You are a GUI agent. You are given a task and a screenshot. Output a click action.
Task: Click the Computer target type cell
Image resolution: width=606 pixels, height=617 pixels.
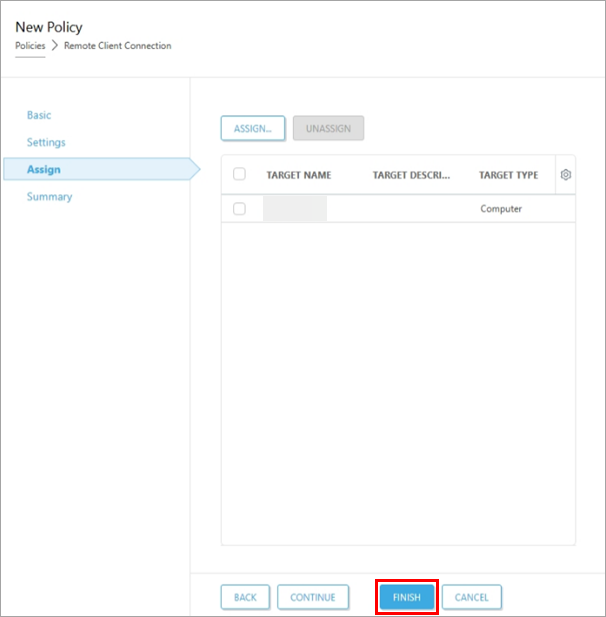501,209
